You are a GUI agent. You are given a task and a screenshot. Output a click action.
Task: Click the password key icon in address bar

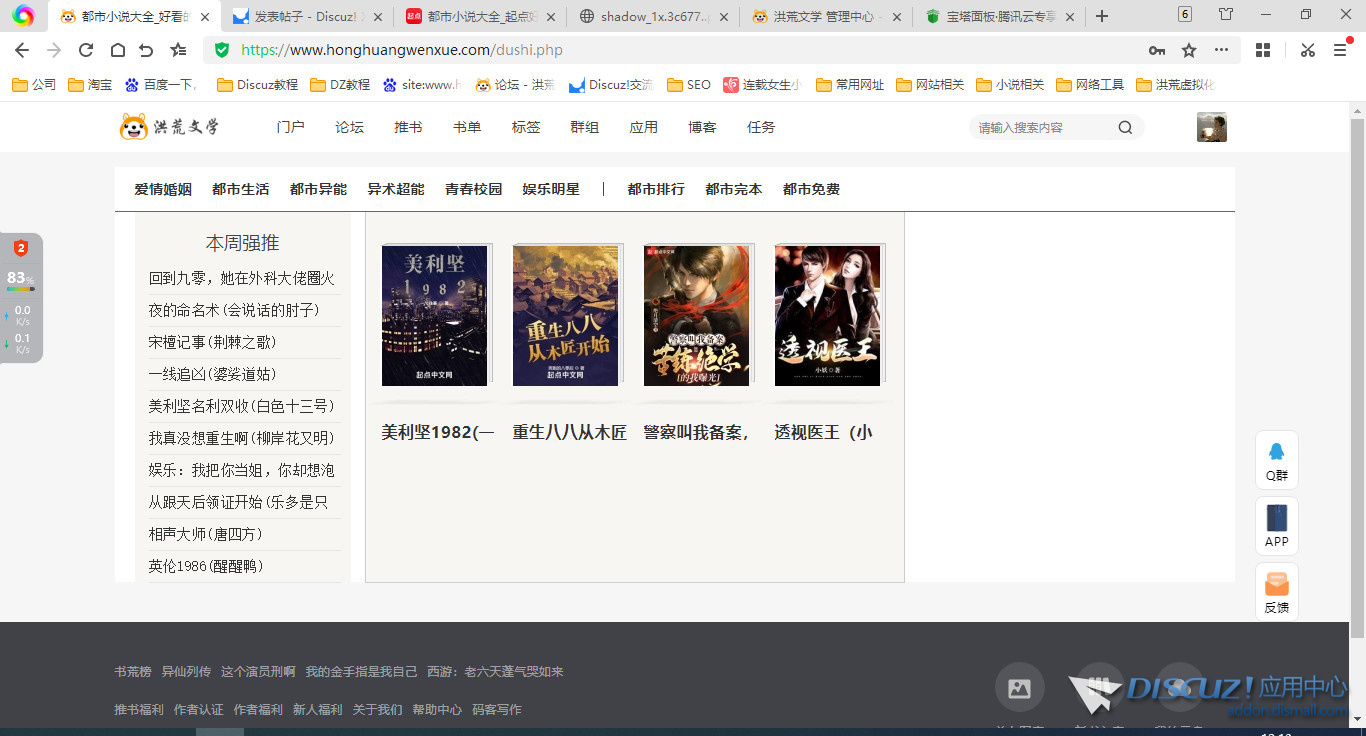1155,49
